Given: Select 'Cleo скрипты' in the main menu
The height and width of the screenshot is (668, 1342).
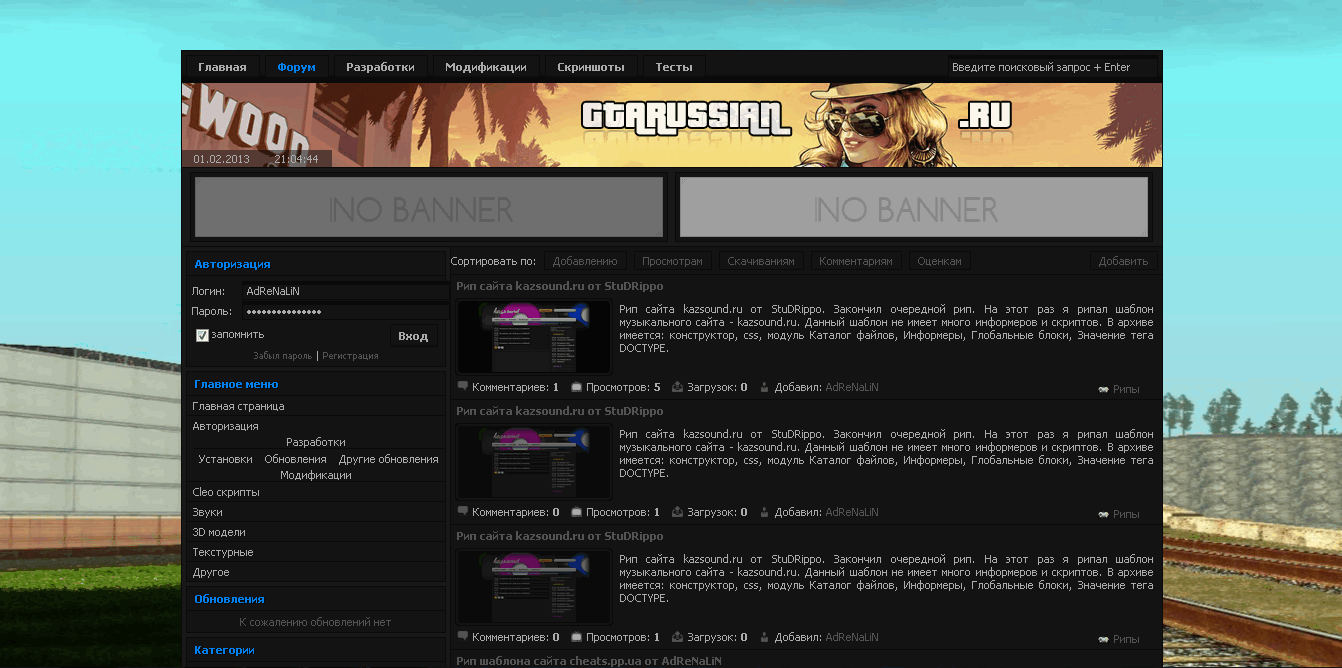Looking at the screenshot, I should 226,492.
